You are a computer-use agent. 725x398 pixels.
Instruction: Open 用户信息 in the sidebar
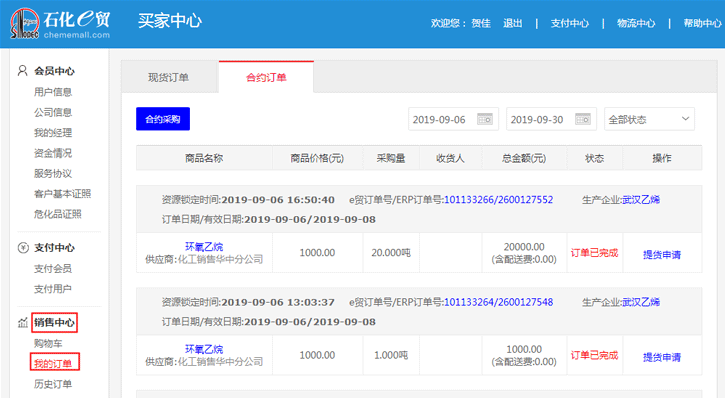point(53,92)
